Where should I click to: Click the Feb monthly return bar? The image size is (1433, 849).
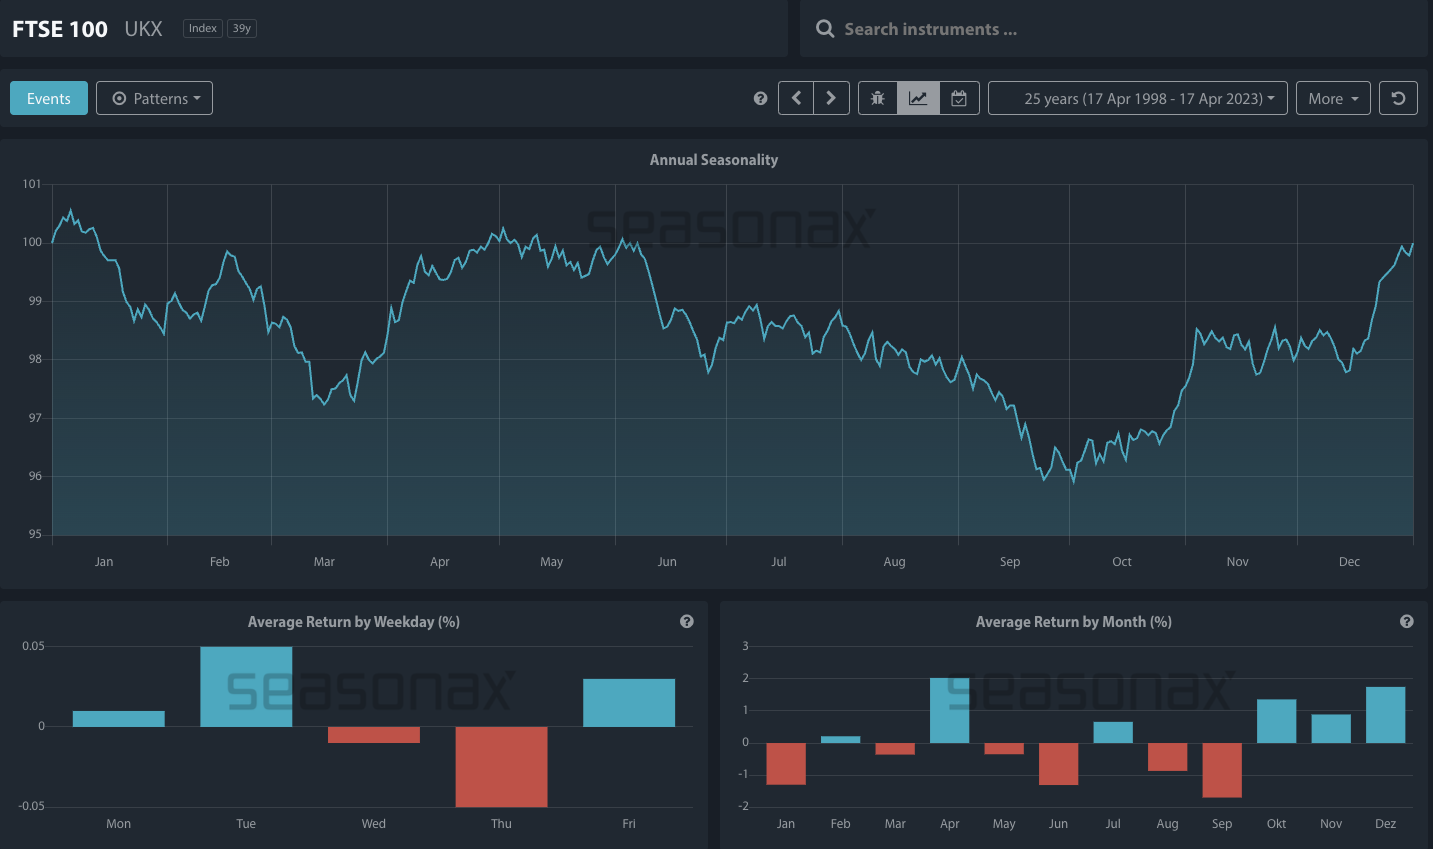coord(841,740)
